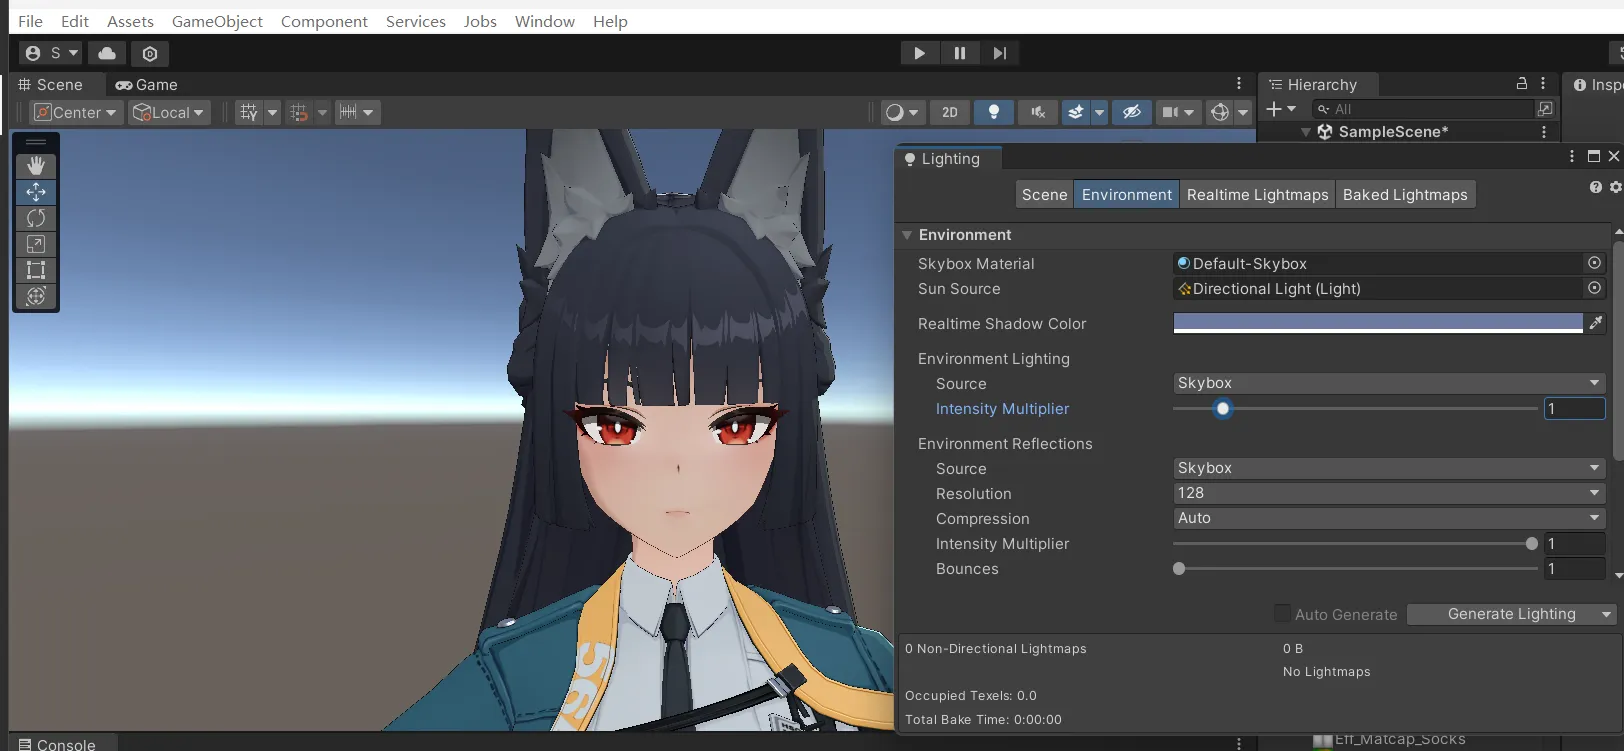
Task: Pick Skybox Material with object selector
Action: [1594, 263]
